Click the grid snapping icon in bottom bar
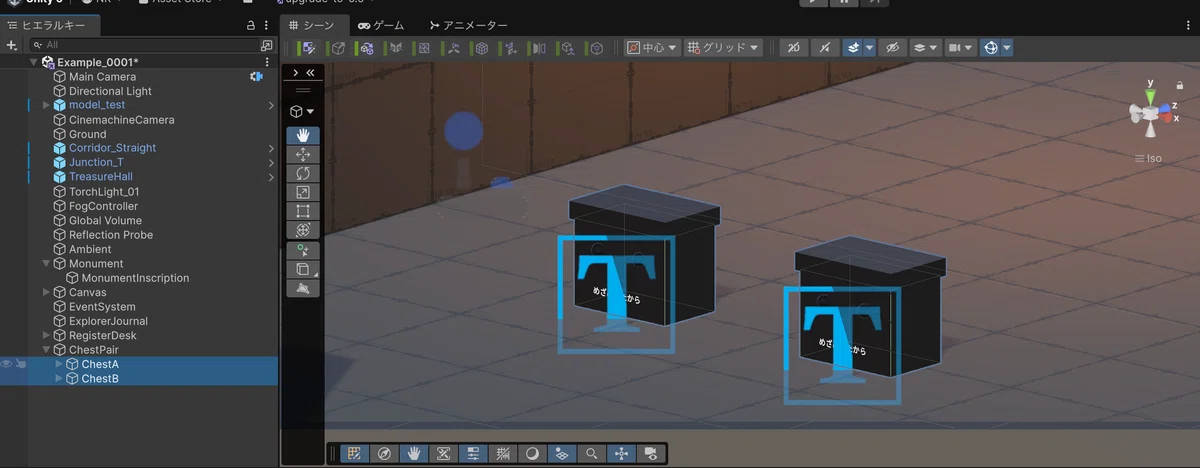The height and width of the screenshot is (468, 1200). coord(502,453)
